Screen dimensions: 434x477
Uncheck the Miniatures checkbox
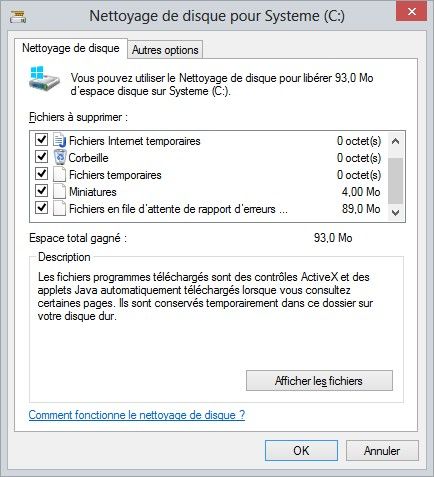coord(41,191)
